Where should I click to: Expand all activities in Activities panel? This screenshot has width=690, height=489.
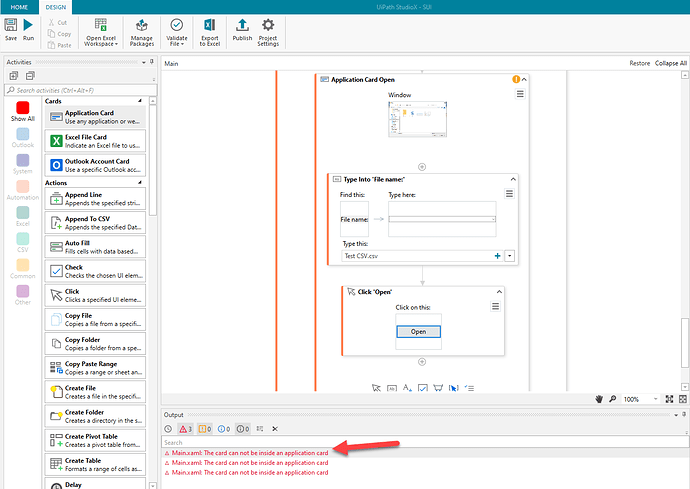14,76
